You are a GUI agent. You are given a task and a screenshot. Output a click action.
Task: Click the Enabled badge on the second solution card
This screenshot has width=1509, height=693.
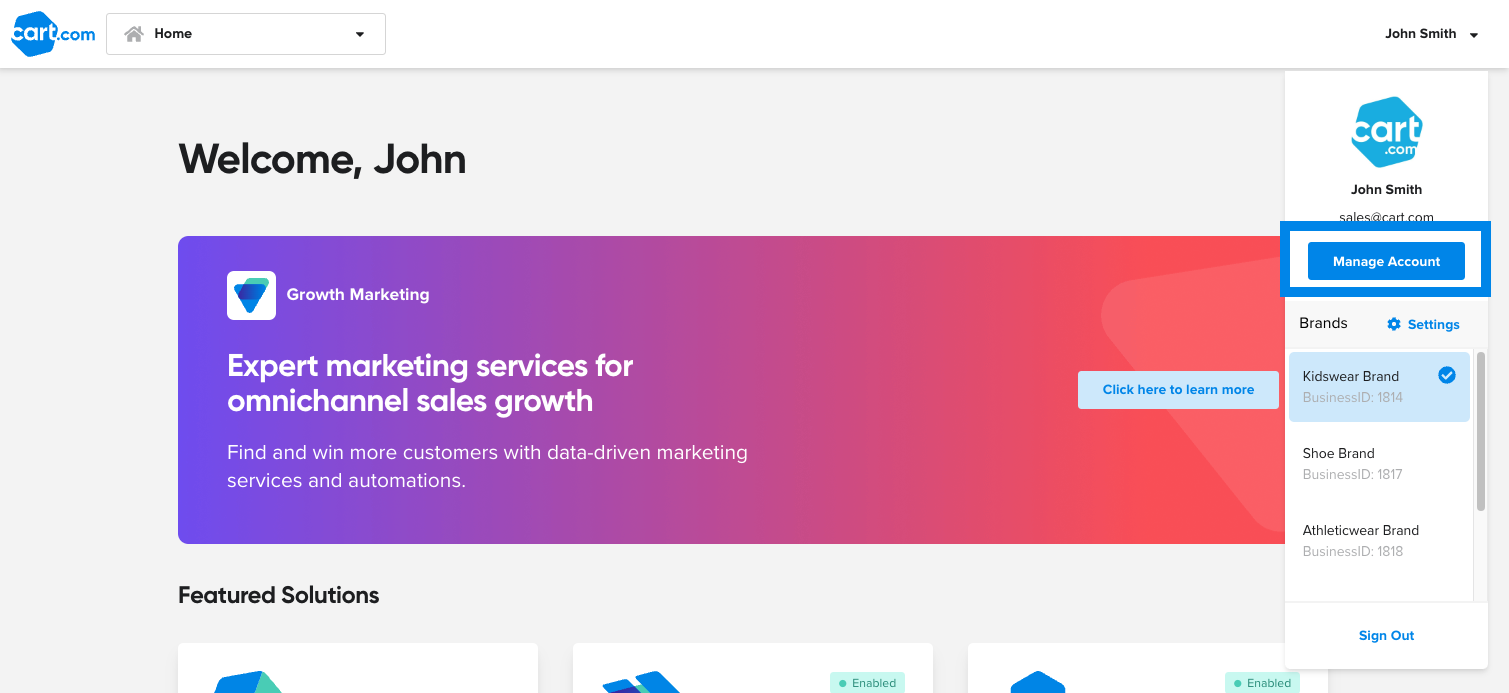tap(867, 683)
